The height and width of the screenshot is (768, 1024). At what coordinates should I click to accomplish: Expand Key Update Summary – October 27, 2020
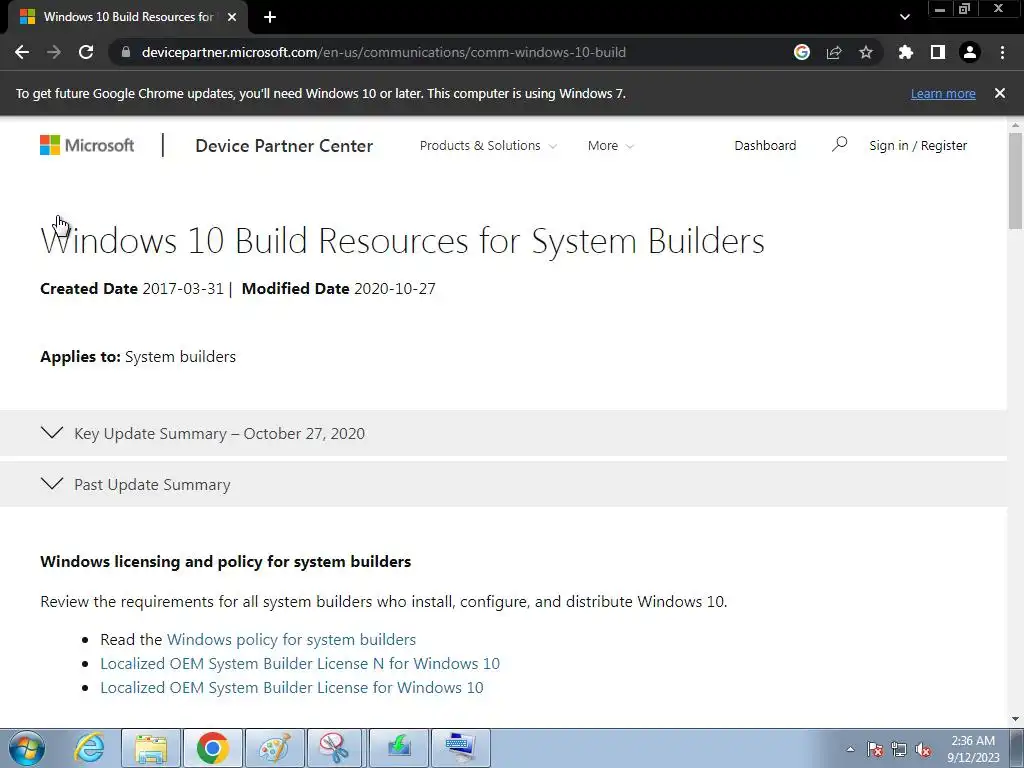coord(503,433)
